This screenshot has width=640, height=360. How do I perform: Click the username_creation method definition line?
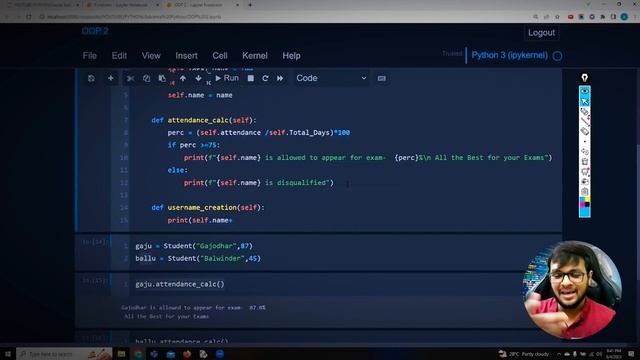pos(208,207)
